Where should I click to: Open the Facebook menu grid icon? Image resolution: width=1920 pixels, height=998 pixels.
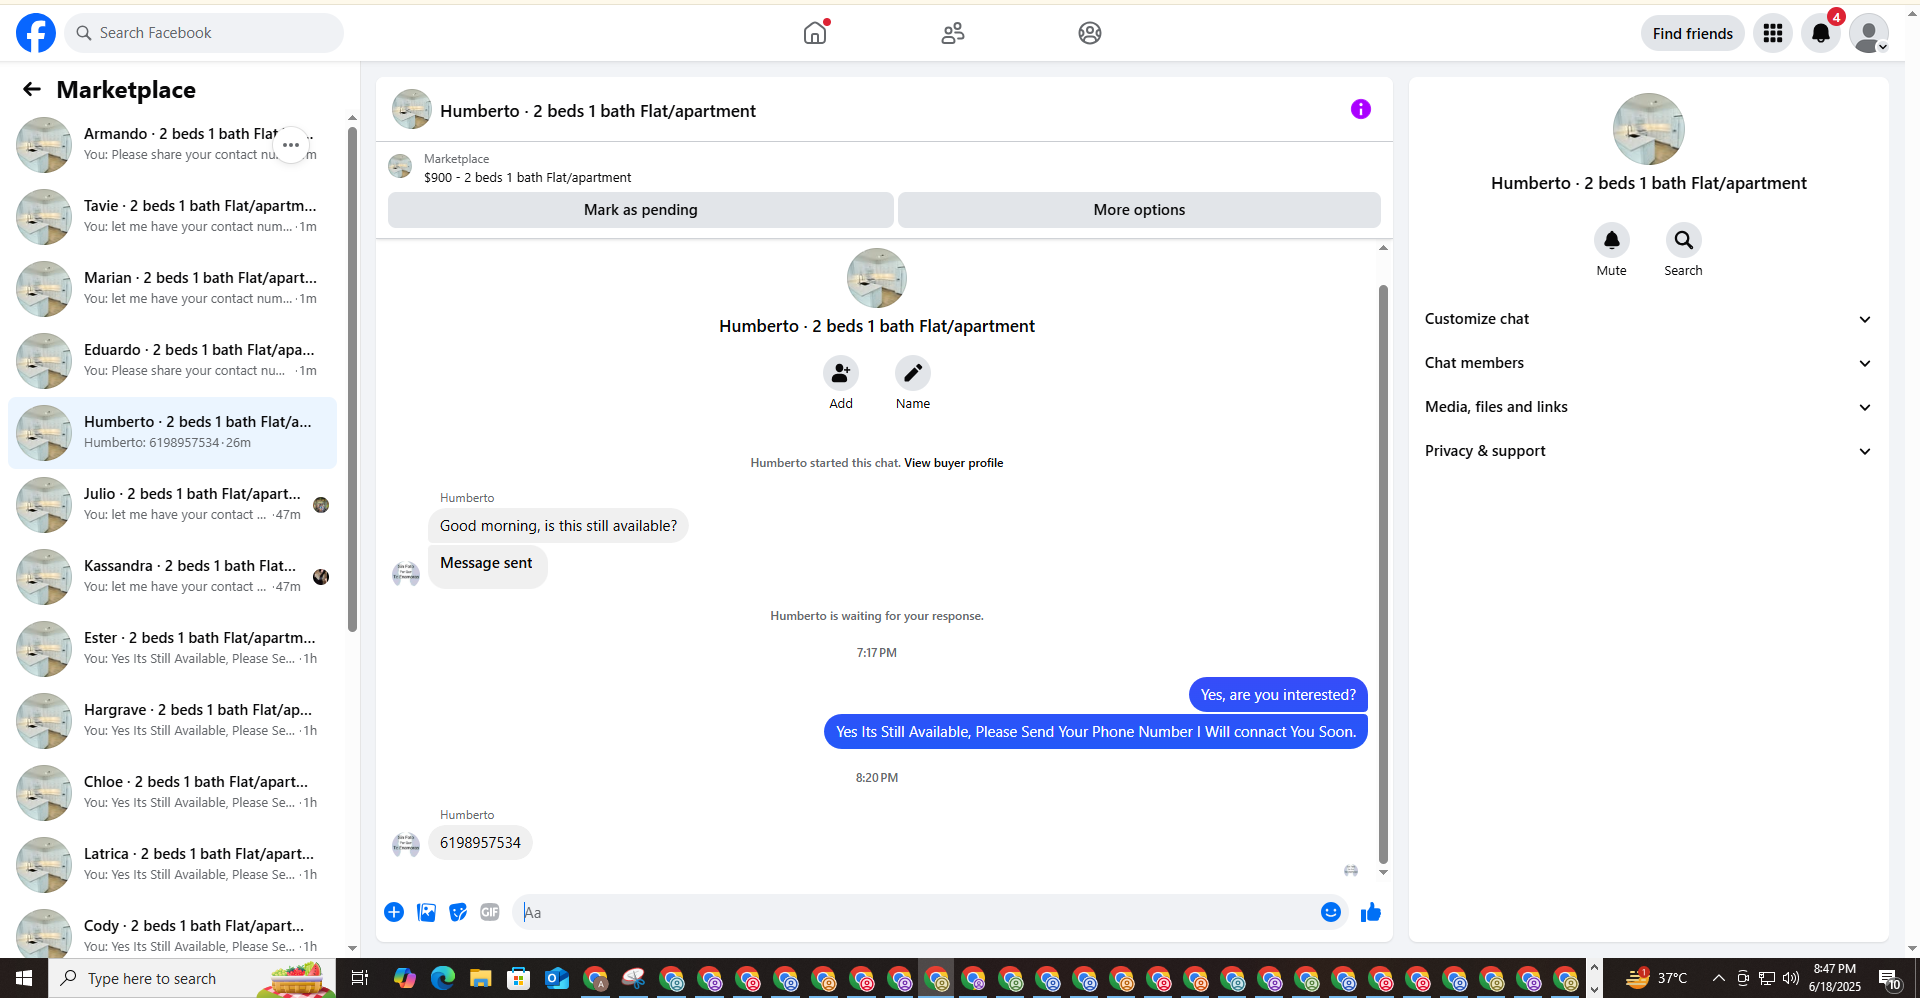click(x=1773, y=33)
